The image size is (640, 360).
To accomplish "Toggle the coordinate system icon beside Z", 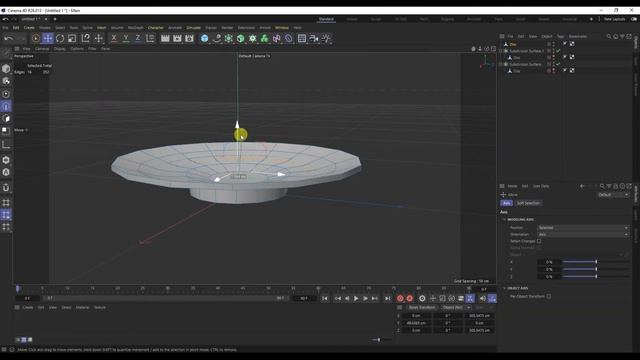I will point(150,38).
